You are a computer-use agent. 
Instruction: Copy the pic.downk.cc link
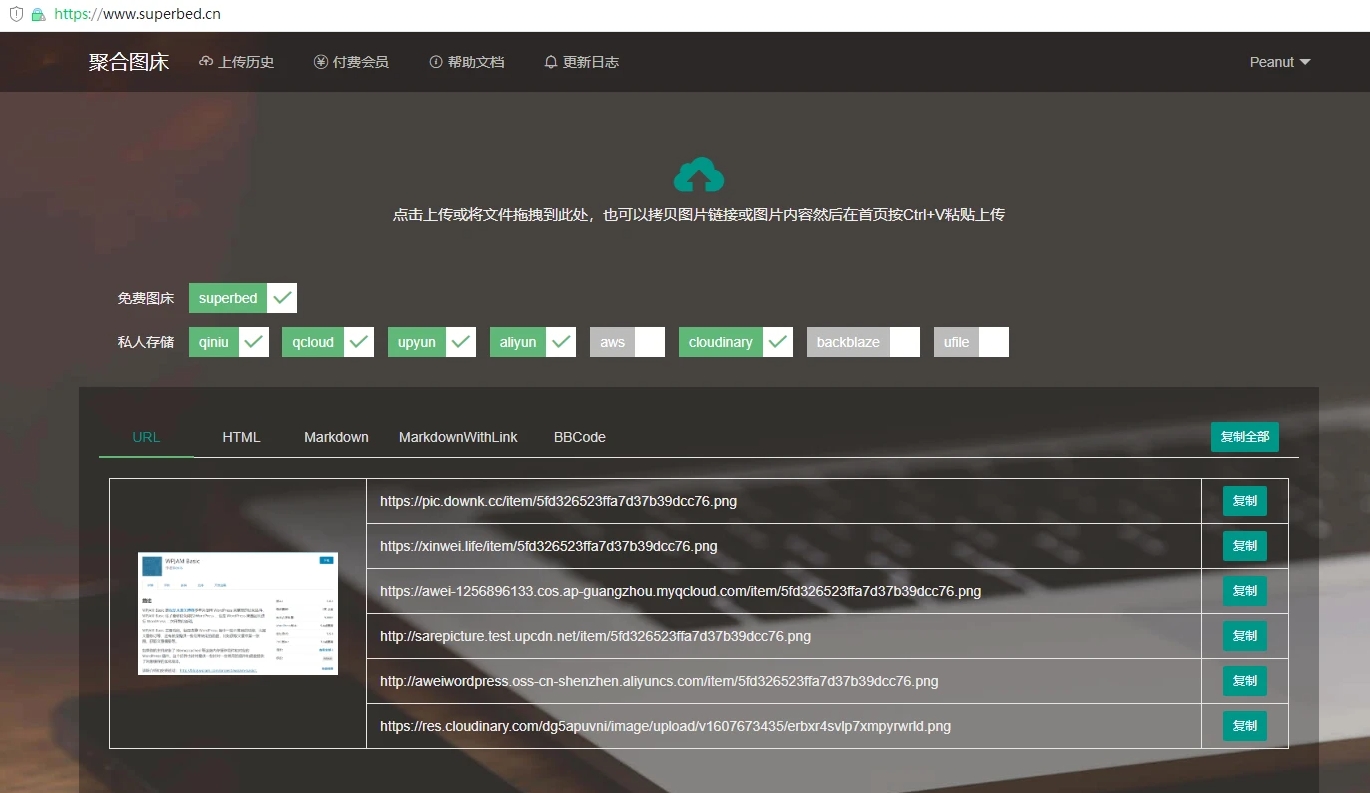[x=1245, y=501]
